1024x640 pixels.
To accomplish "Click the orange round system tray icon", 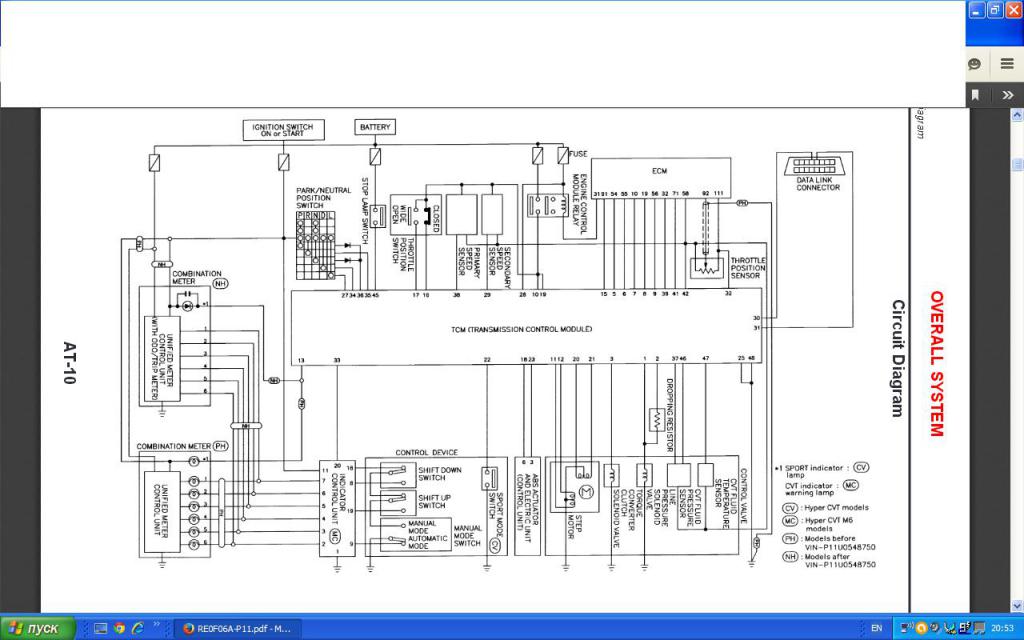I will coord(922,628).
